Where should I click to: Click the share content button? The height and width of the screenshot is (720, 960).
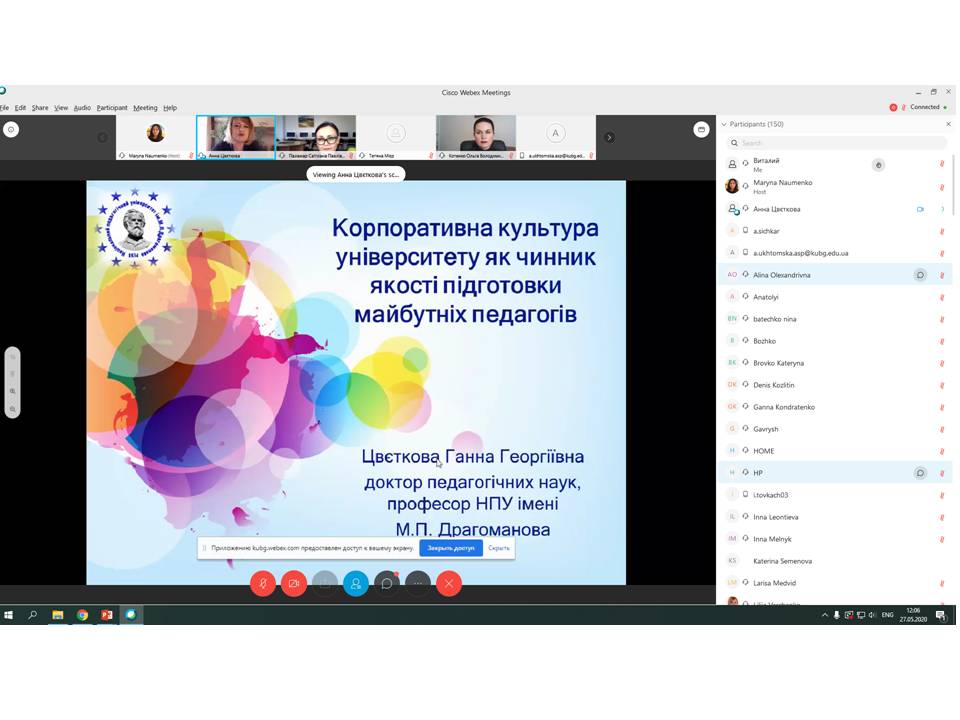point(325,583)
